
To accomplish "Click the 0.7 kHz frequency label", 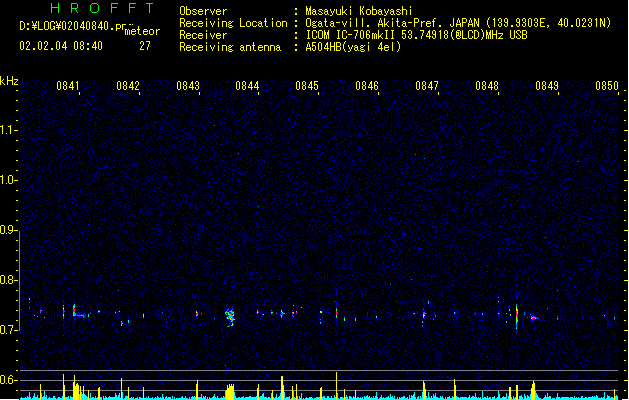I will coord(9,330).
